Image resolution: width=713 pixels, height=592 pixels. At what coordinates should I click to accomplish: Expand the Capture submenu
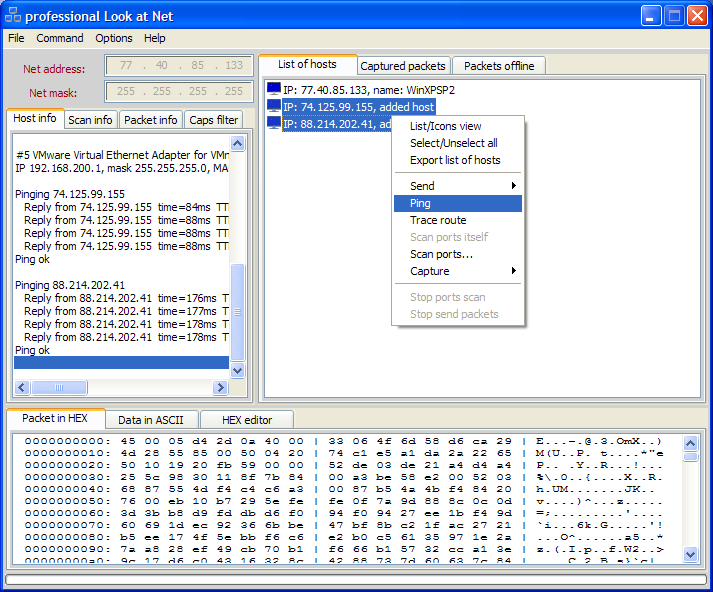click(458, 271)
